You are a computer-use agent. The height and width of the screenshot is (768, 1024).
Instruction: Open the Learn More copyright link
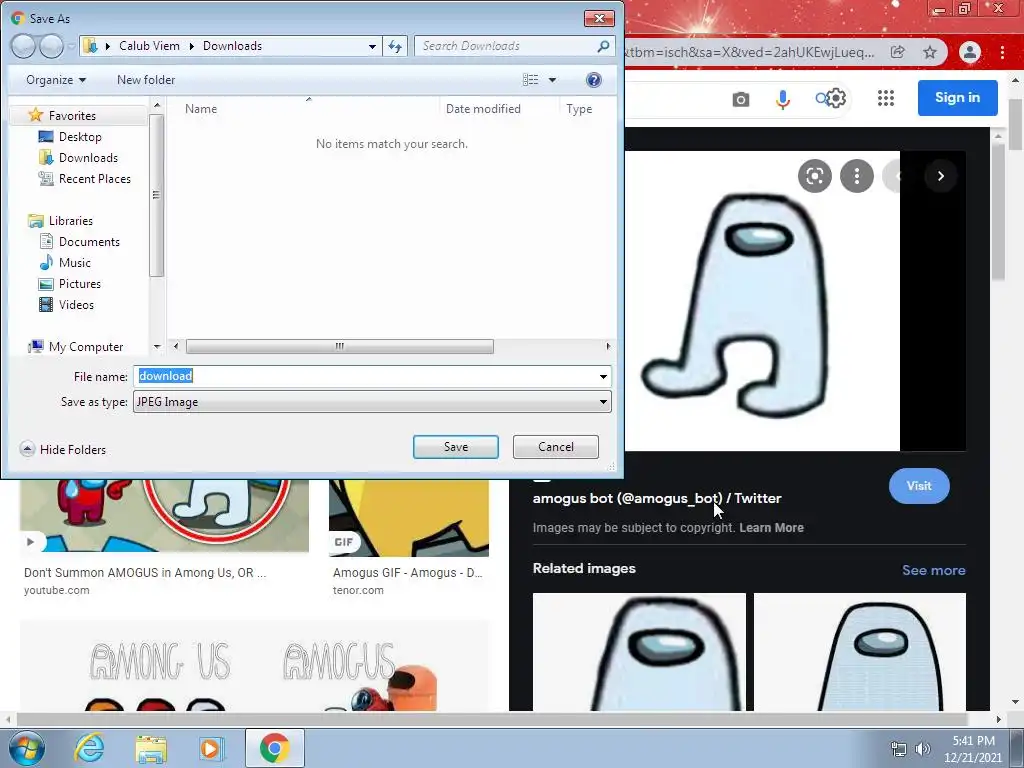[x=771, y=528]
